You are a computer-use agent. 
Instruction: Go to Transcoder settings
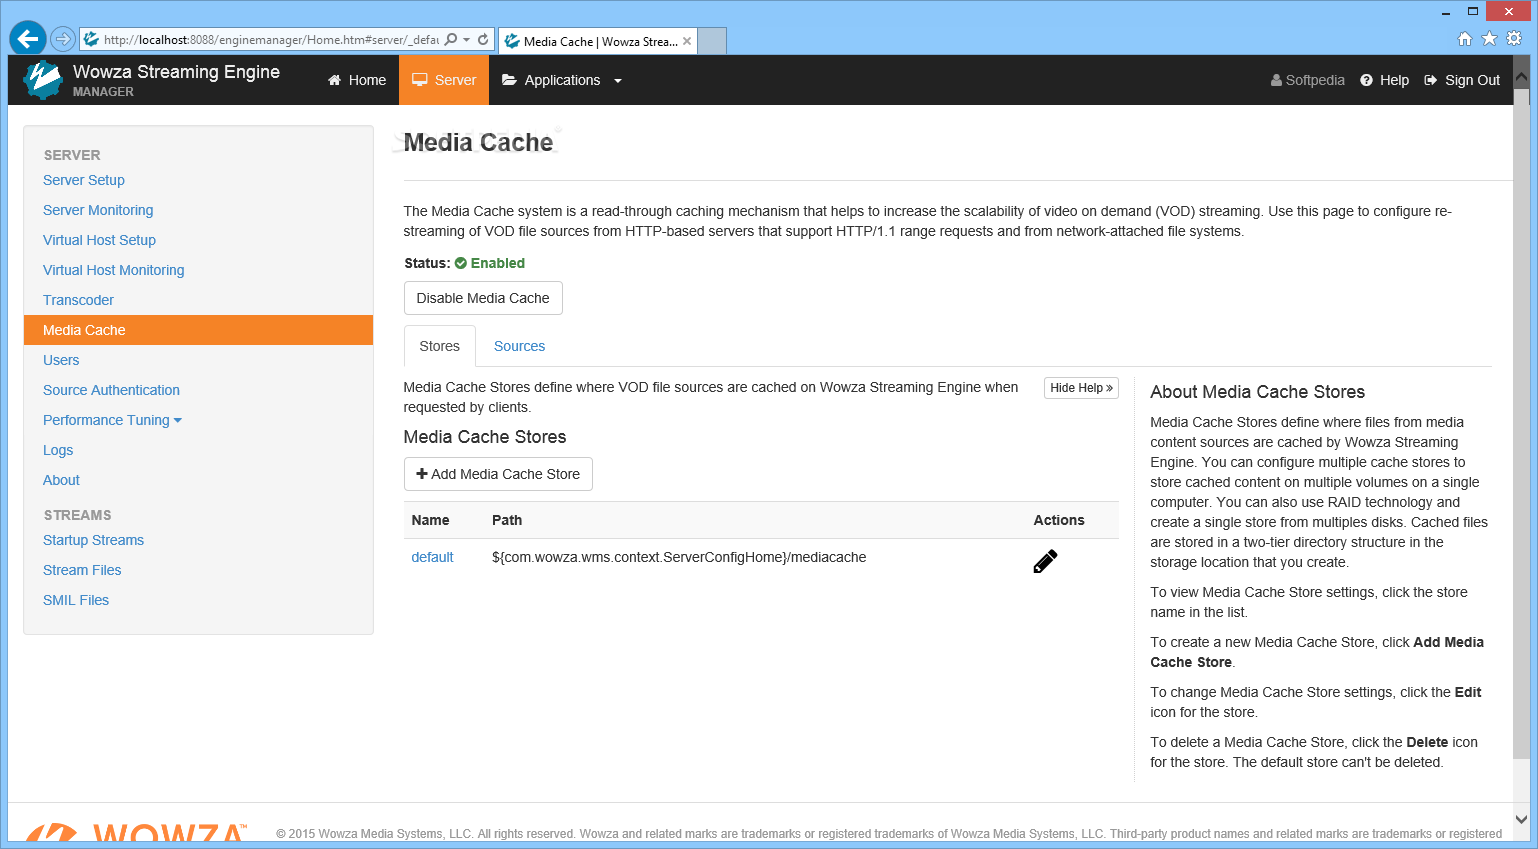[x=78, y=300]
